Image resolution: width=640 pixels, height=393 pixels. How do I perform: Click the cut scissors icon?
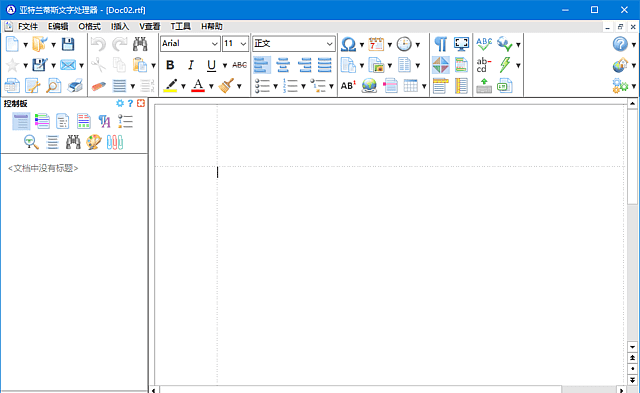pyautogui.click(x=98, y=65)
